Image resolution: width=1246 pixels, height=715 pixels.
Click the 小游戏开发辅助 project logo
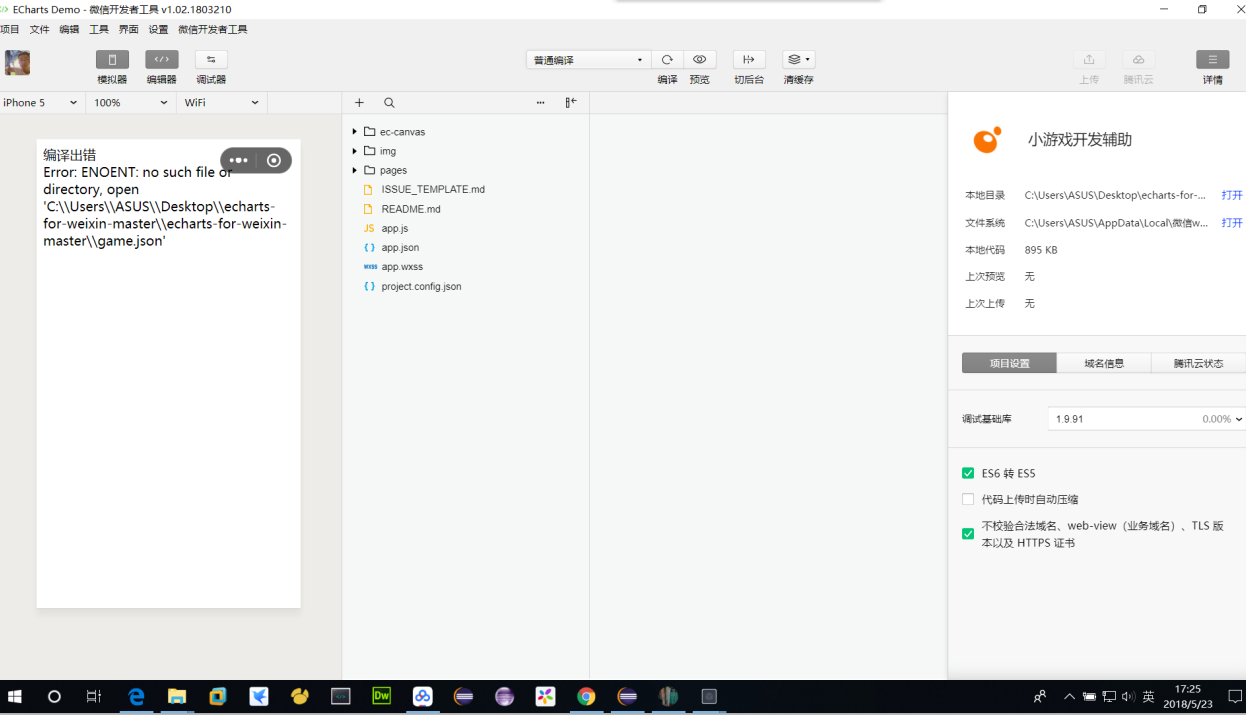pos(987,140)
